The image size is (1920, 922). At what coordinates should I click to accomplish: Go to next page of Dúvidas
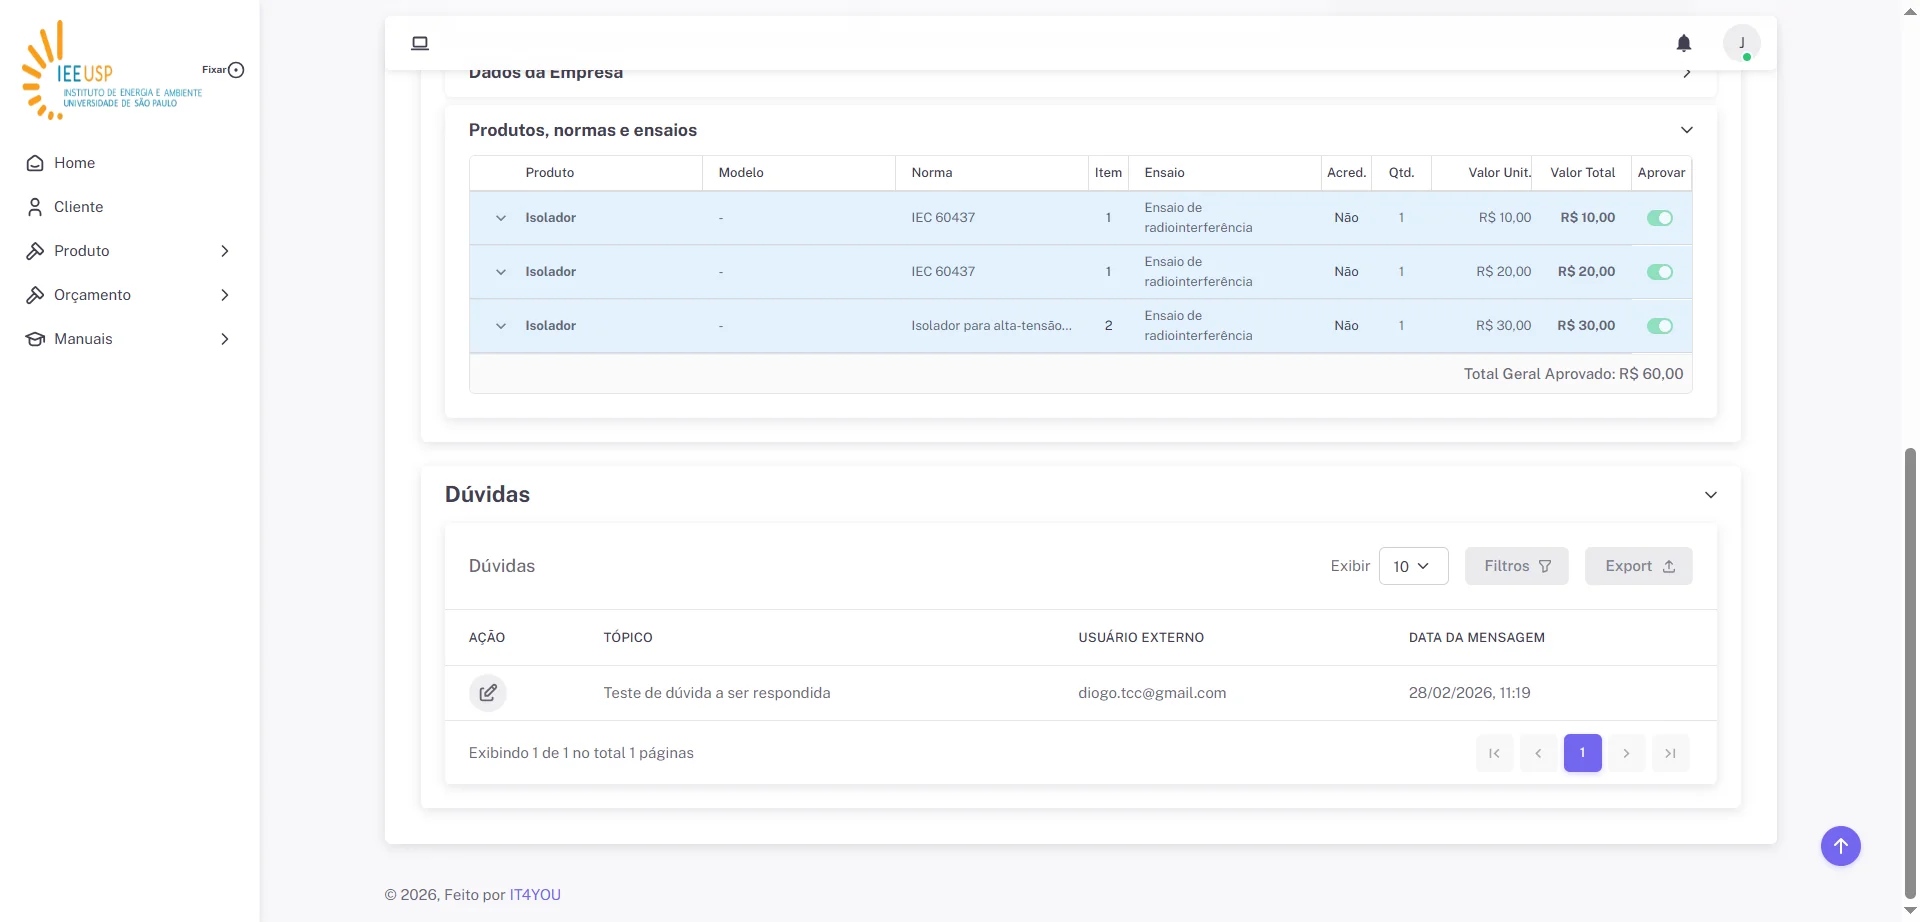click(1626, 753)
